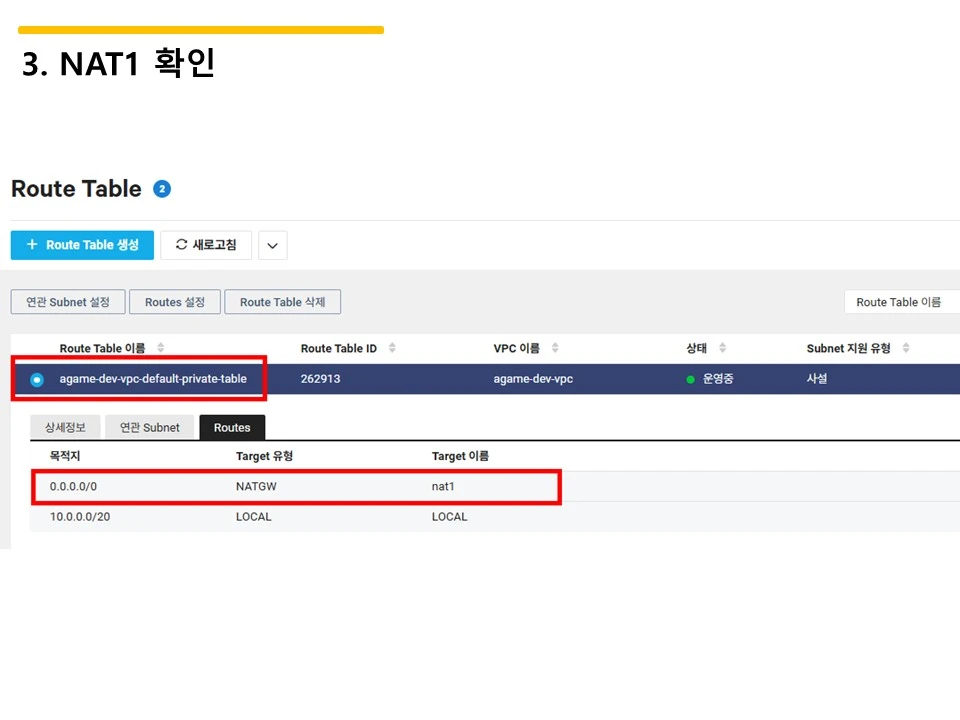
Task: Expand the dropdown arrow next to 새로고침
Action: coord(272,245)
